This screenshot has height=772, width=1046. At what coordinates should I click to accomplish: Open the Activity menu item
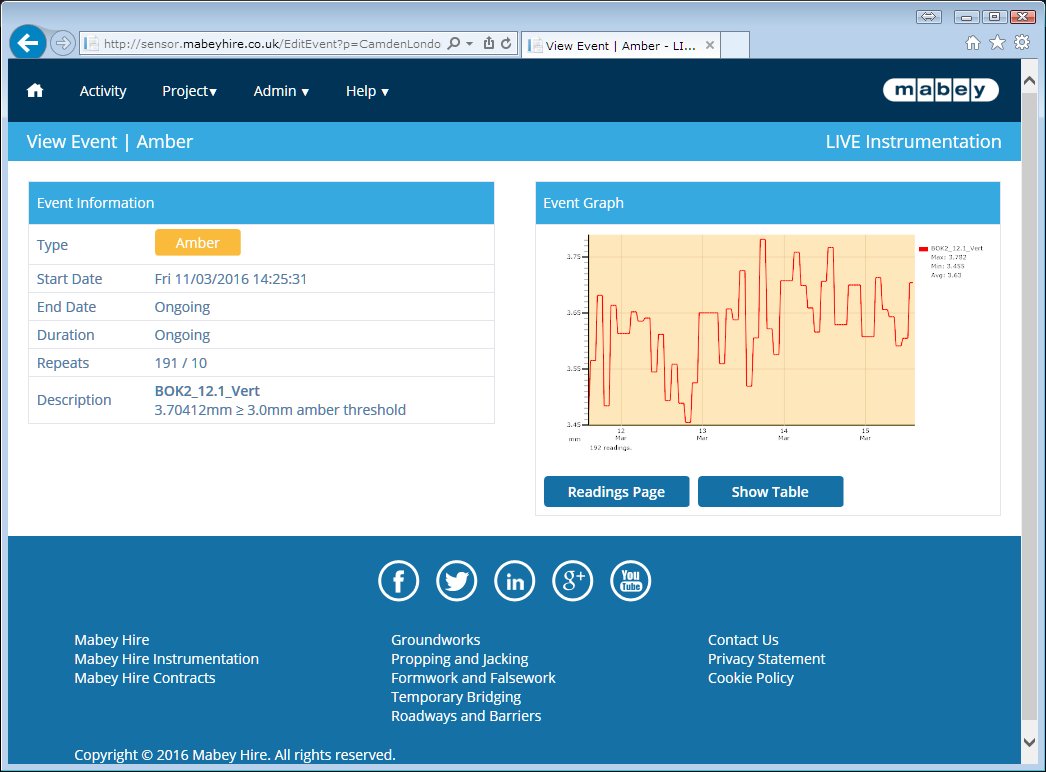pyautogui.click(x=103, y=91)
